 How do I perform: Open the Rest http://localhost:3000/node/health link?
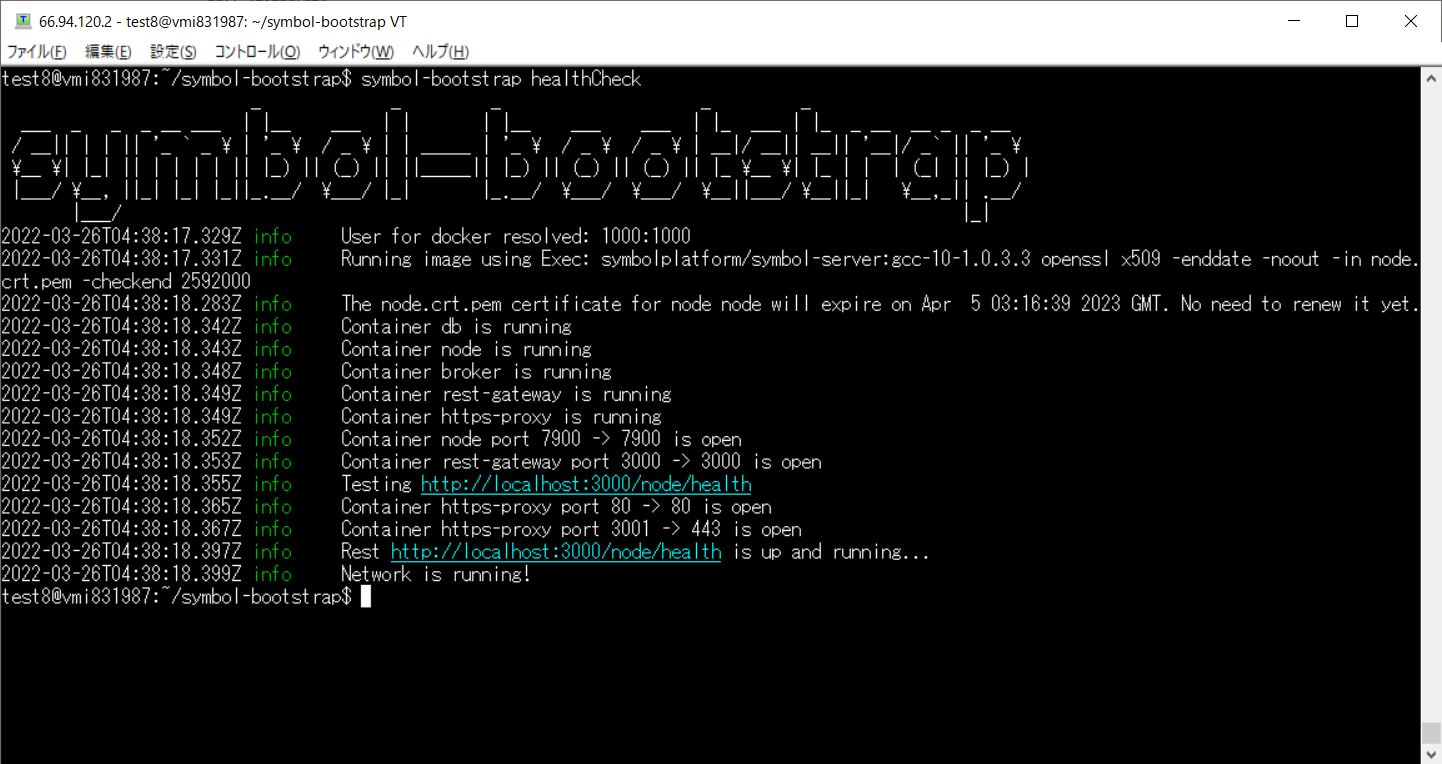tap(556, 552)
